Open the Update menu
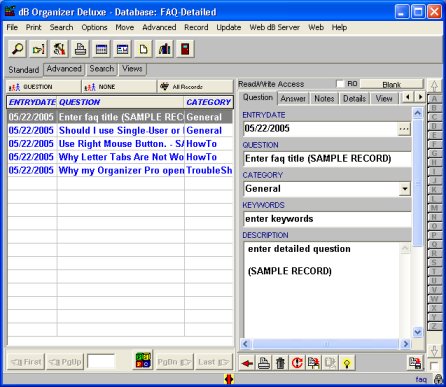 [229, 27]
